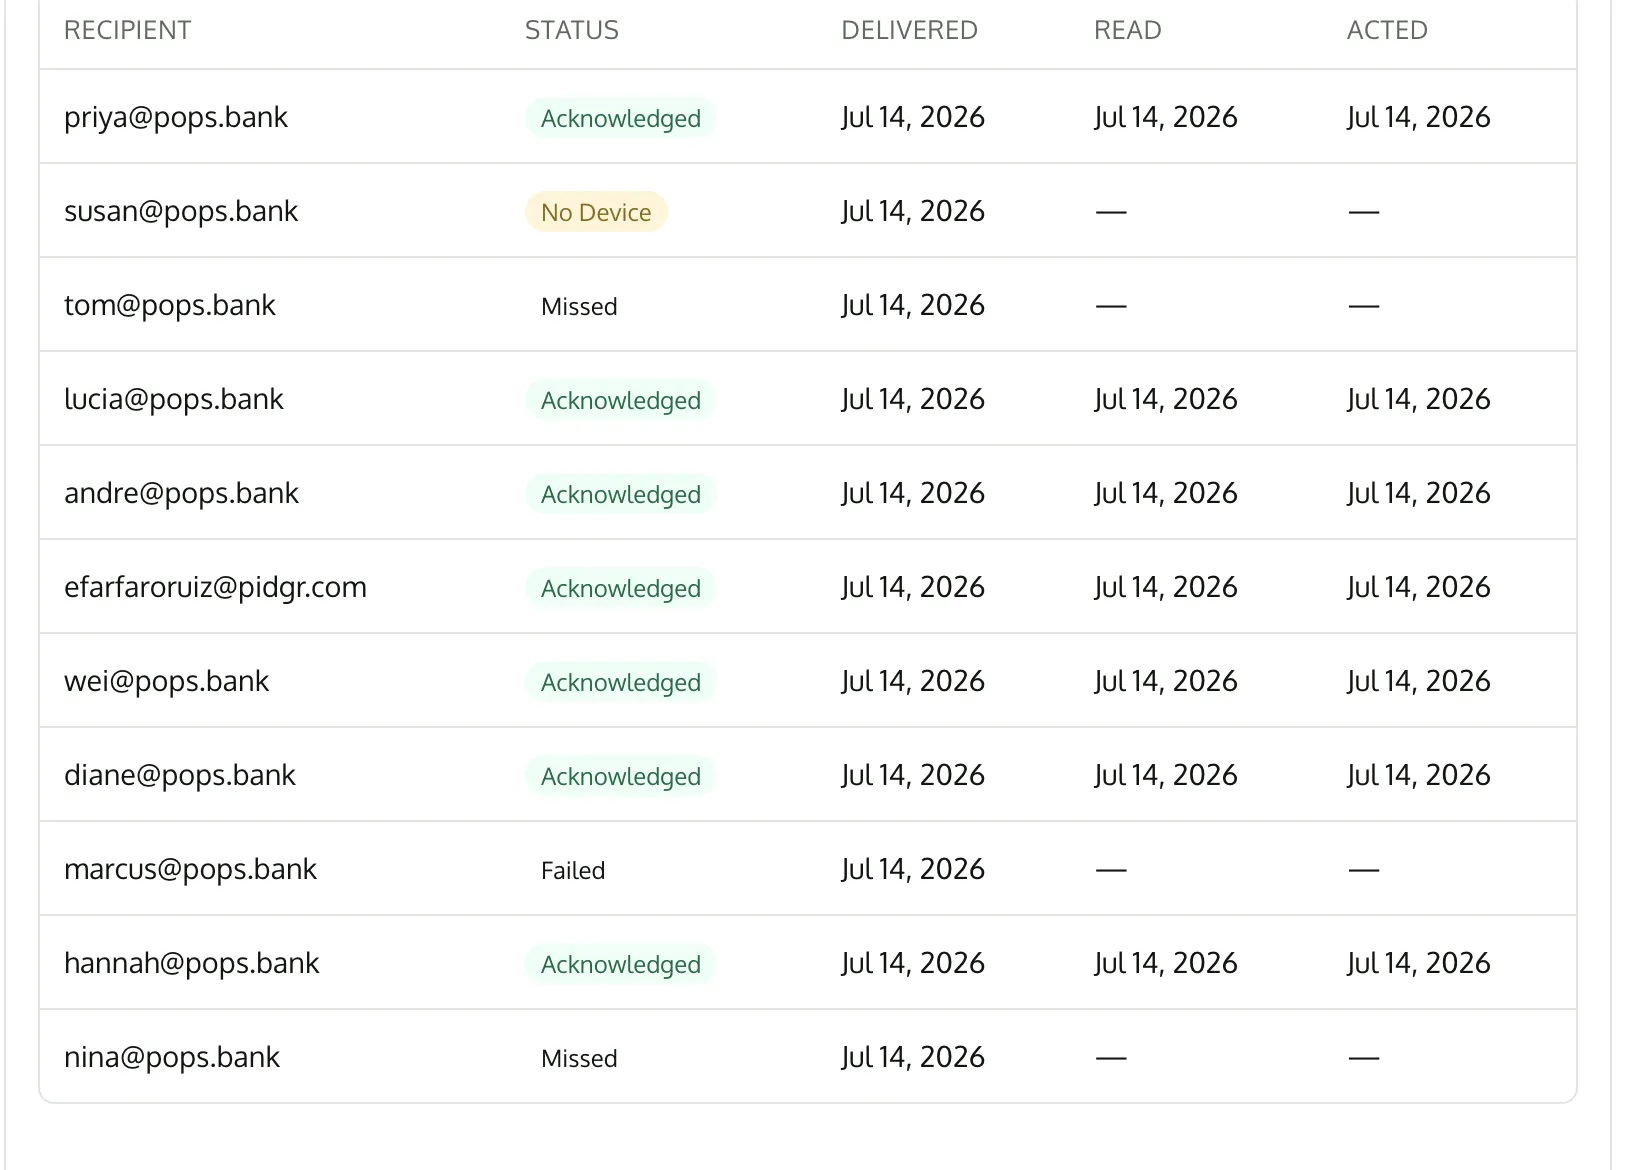Click the DELIVERED column header

click(909, 30)
